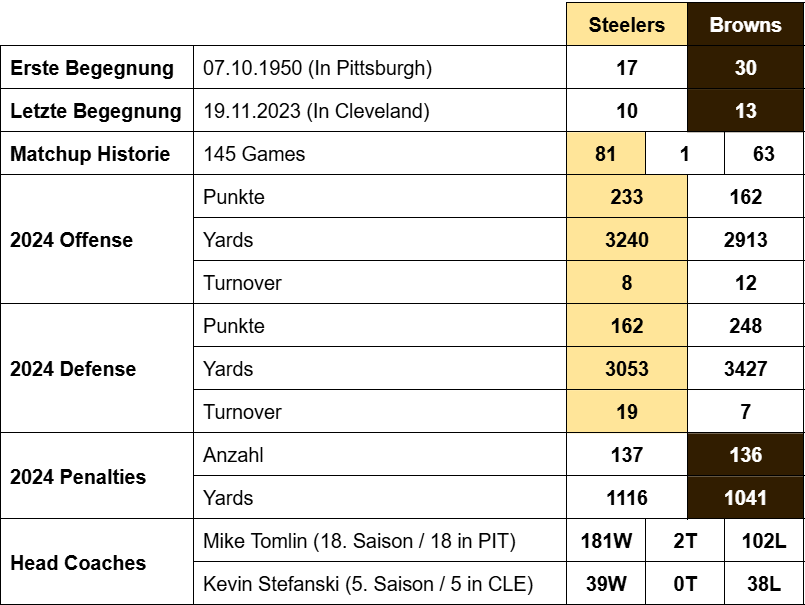Select the Letzte Begegnung row label
Viewport: 805px width, 605px height.
(x=97, y=111)
